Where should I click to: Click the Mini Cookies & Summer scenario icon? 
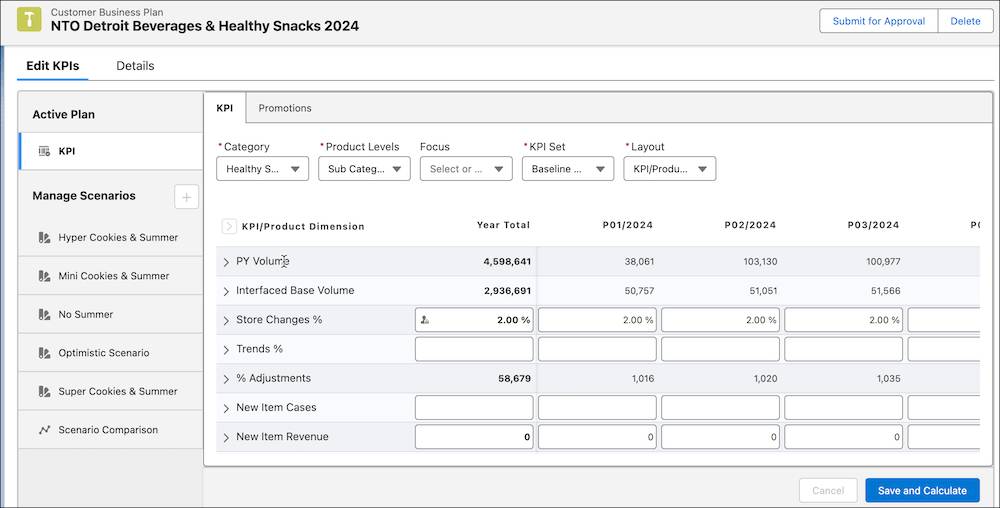[x=44, y=276]
